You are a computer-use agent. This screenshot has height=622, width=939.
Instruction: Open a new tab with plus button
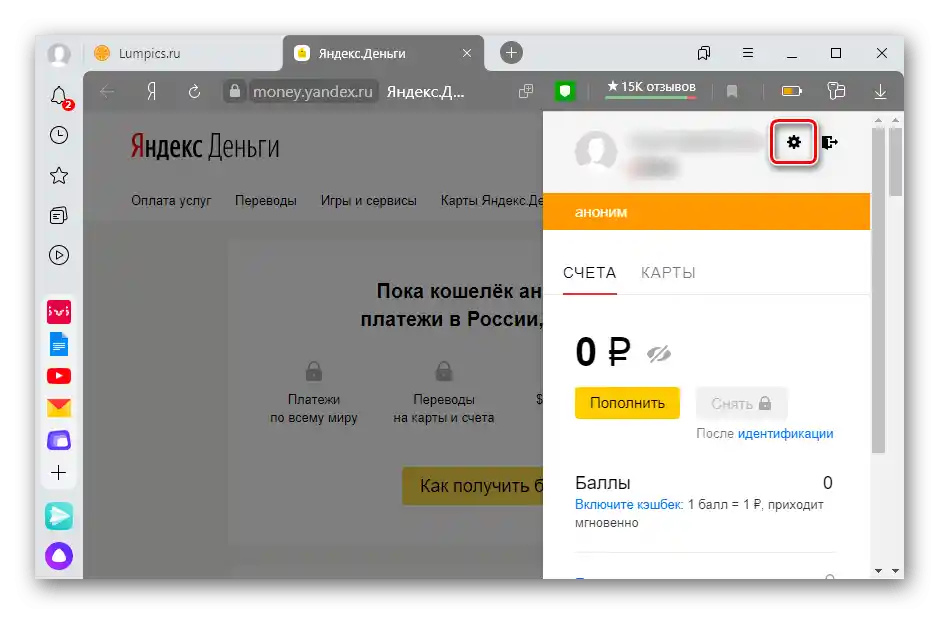pos(511,53)
